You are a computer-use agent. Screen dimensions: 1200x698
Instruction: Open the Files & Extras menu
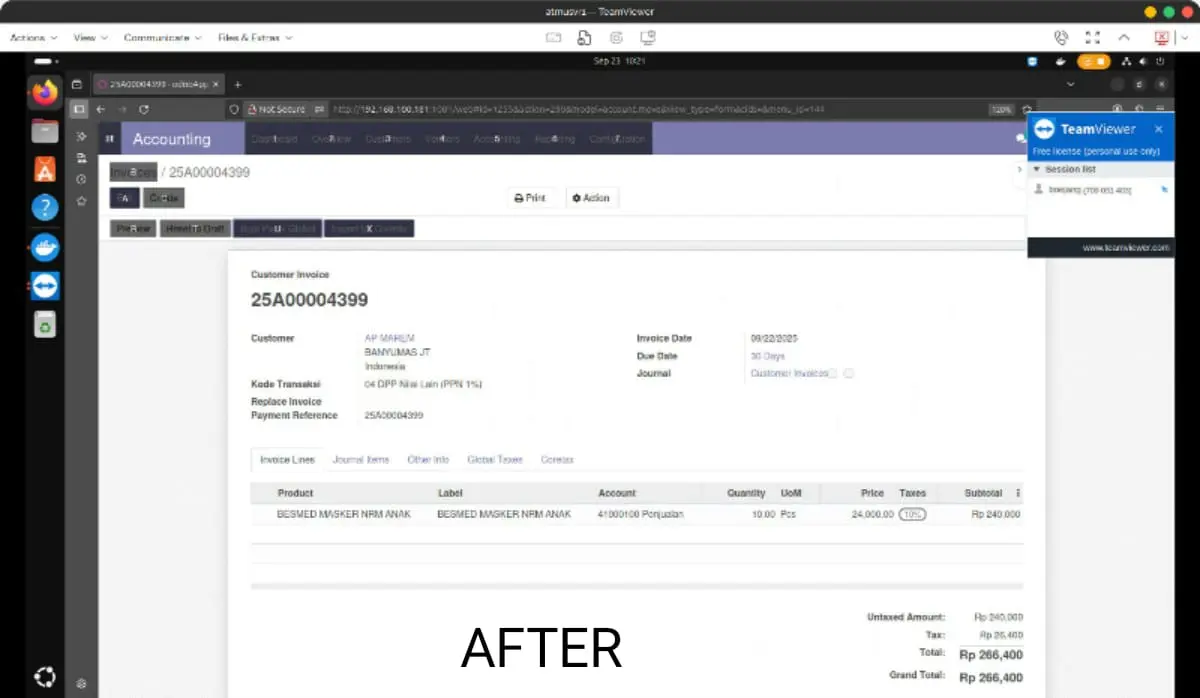(254, 37)
